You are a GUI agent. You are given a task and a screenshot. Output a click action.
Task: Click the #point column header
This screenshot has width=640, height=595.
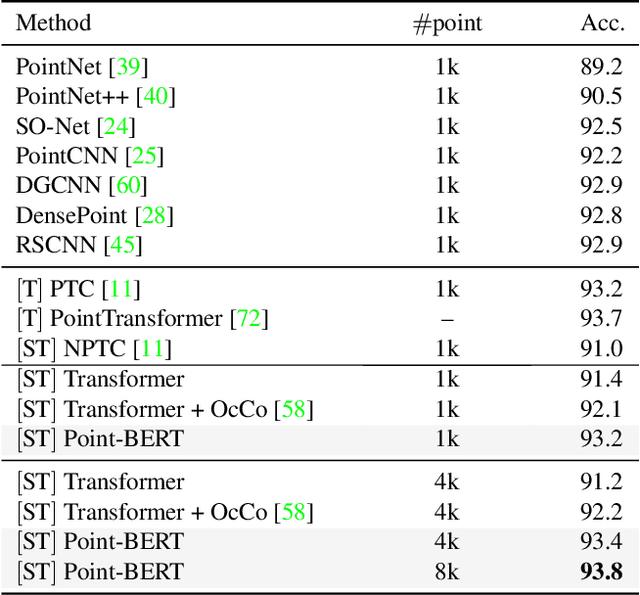(447, 23)
